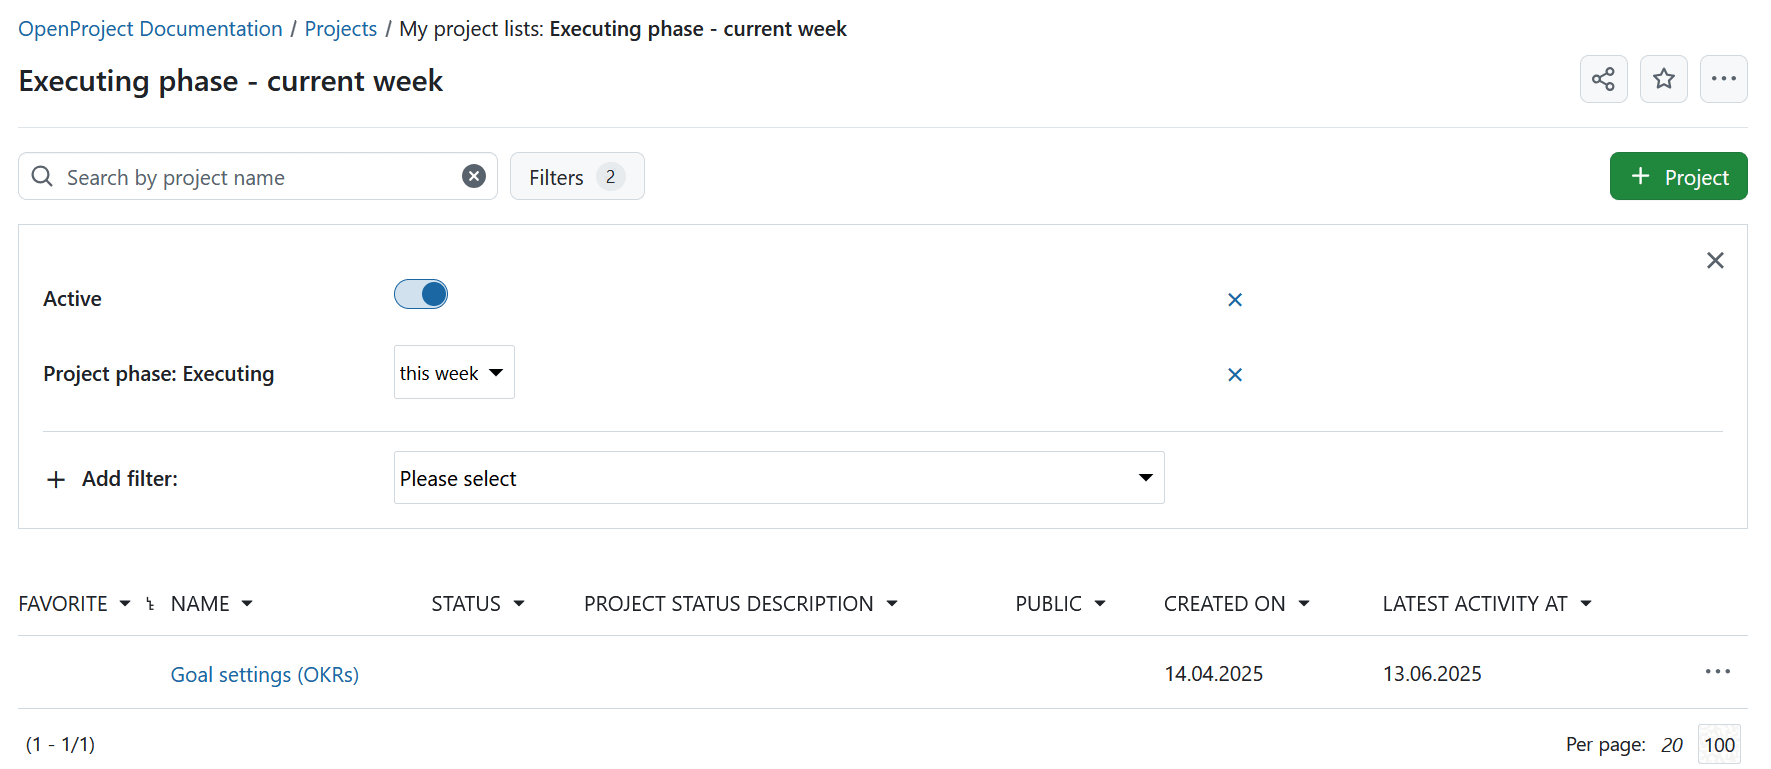Remove the Active filter
The height and width of the screenshot is (769, 1771).
[x=1235, y=300]
